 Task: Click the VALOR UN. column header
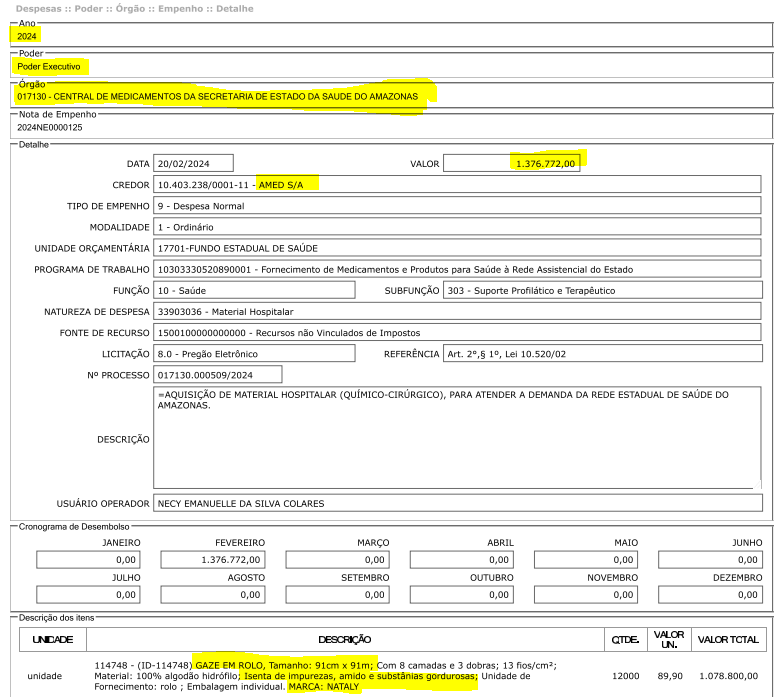click(x=669, y=640)
